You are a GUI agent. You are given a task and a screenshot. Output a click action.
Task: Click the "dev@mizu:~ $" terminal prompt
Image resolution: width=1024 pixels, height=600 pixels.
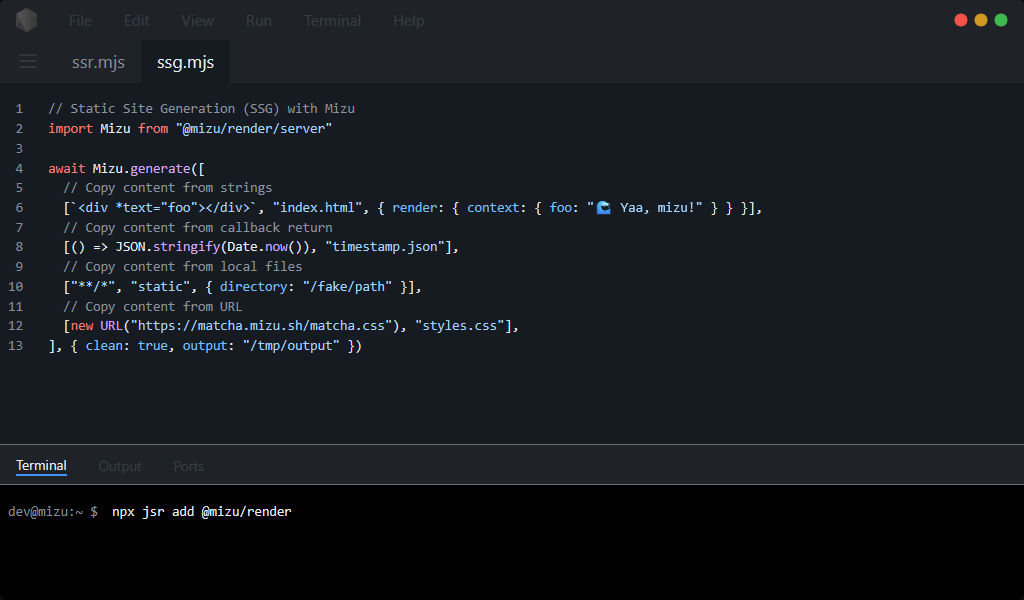coord(53,512)
